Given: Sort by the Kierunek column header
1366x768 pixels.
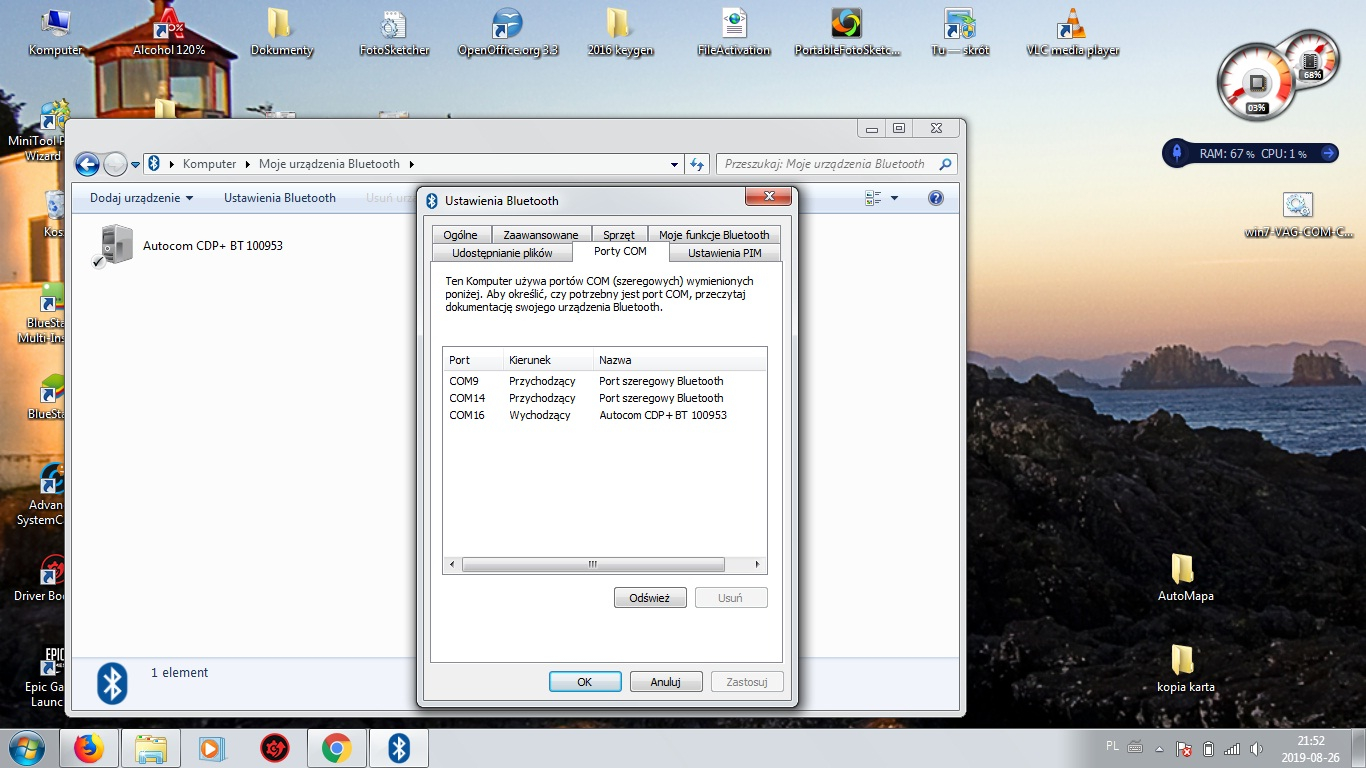Looking at the screenshot, I should point(548,360).
